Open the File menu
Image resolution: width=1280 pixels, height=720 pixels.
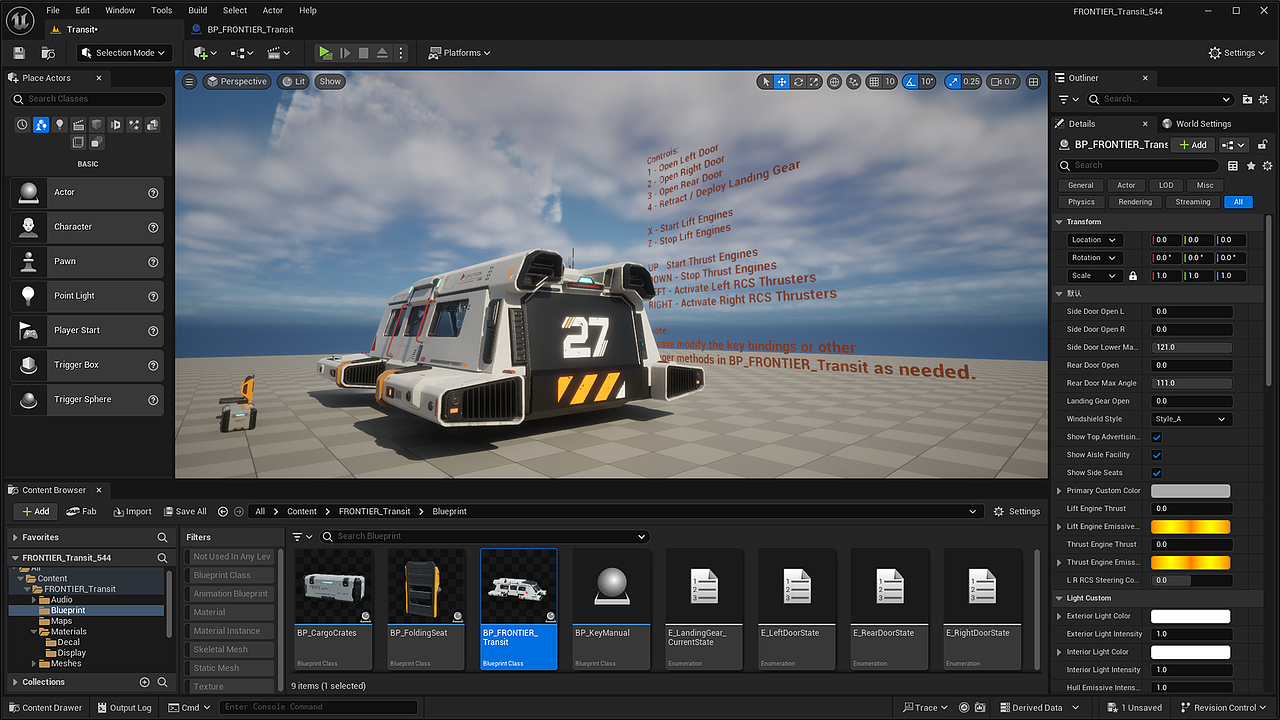[x=54, y=10]
